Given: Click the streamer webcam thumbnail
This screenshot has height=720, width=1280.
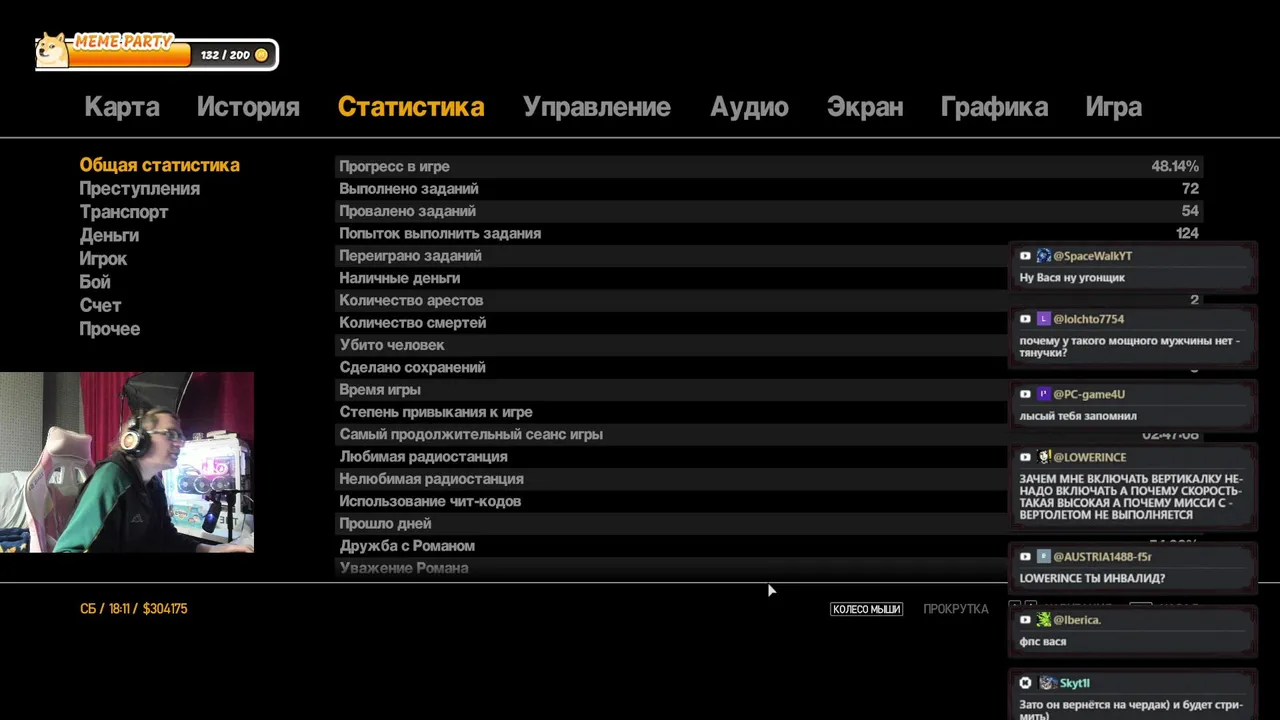Looking at the screenshot, I should [127, 462].
